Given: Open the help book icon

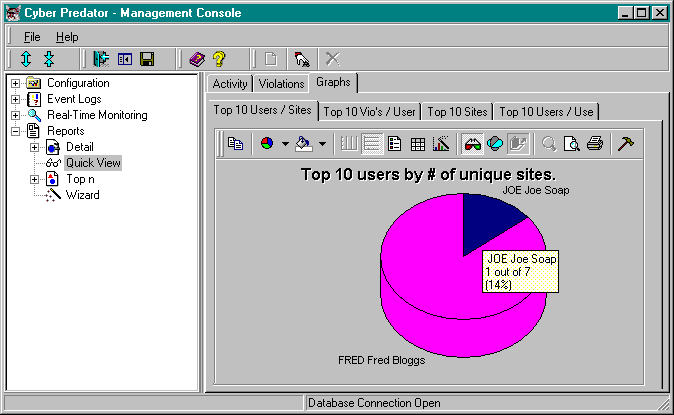Looking at the screenshot, I should (x=197, y=60).
